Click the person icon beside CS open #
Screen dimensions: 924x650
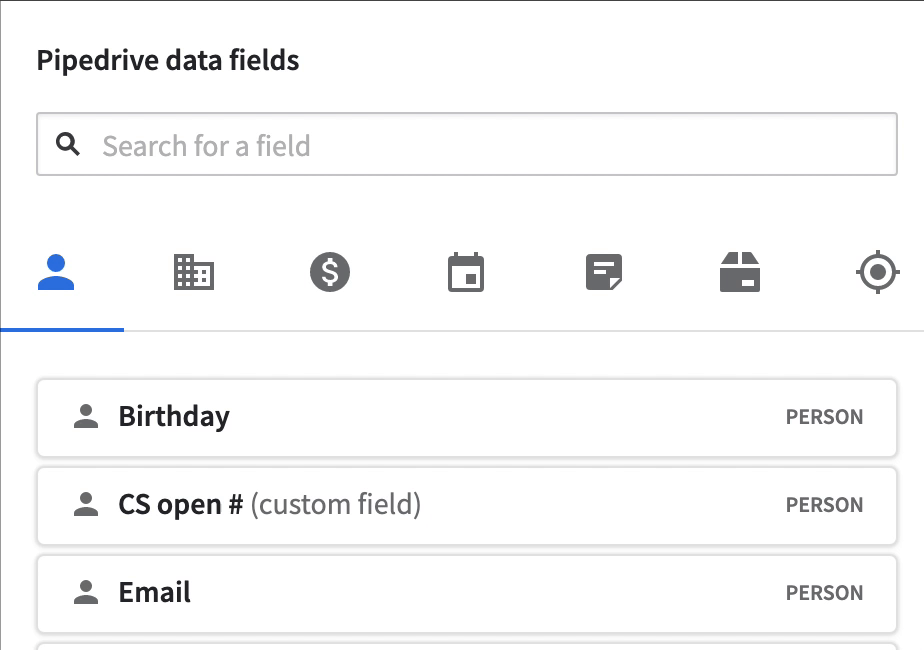tap(86, 504)
